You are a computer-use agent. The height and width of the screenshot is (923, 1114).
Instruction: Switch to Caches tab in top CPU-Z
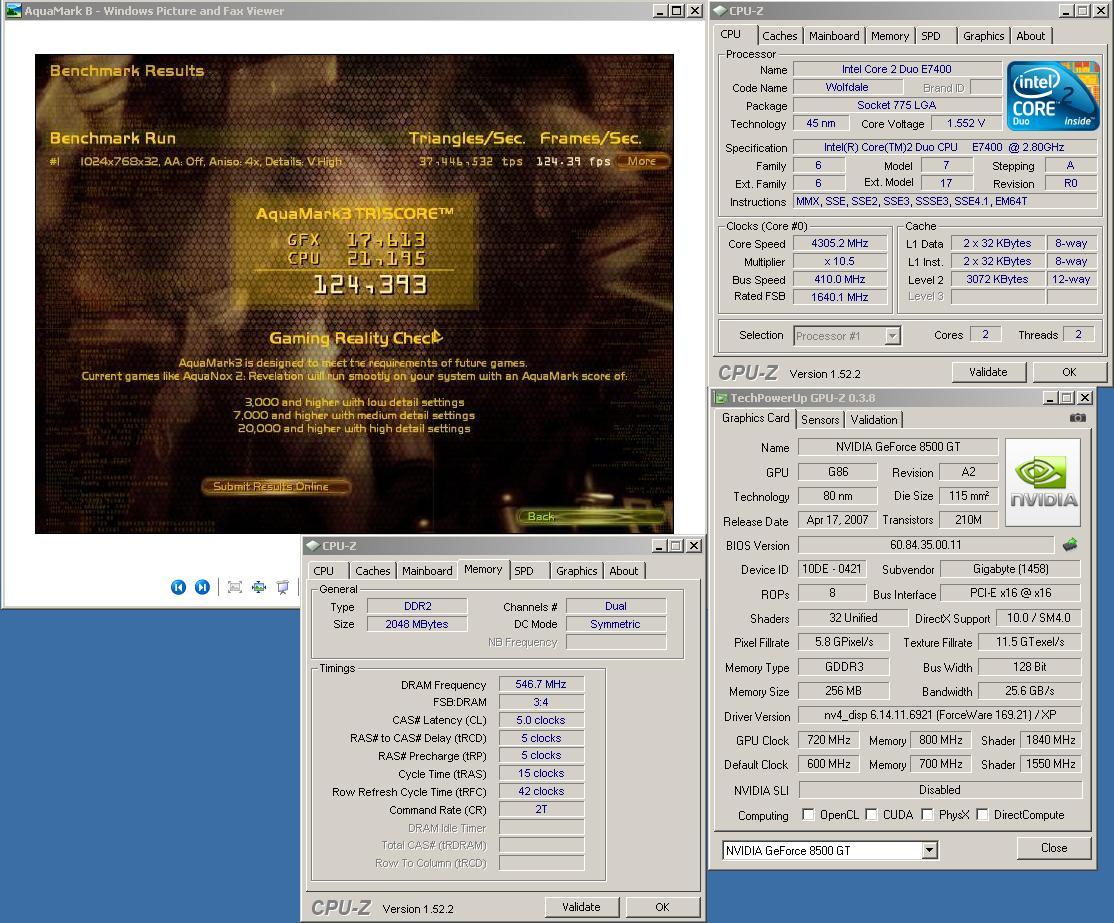(x=779, y=36)
